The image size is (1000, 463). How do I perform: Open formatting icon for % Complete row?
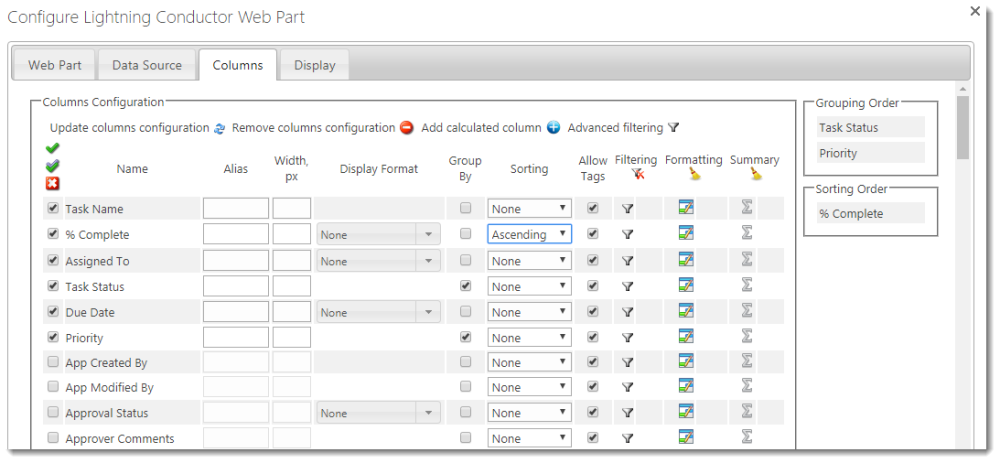point(686,234)
